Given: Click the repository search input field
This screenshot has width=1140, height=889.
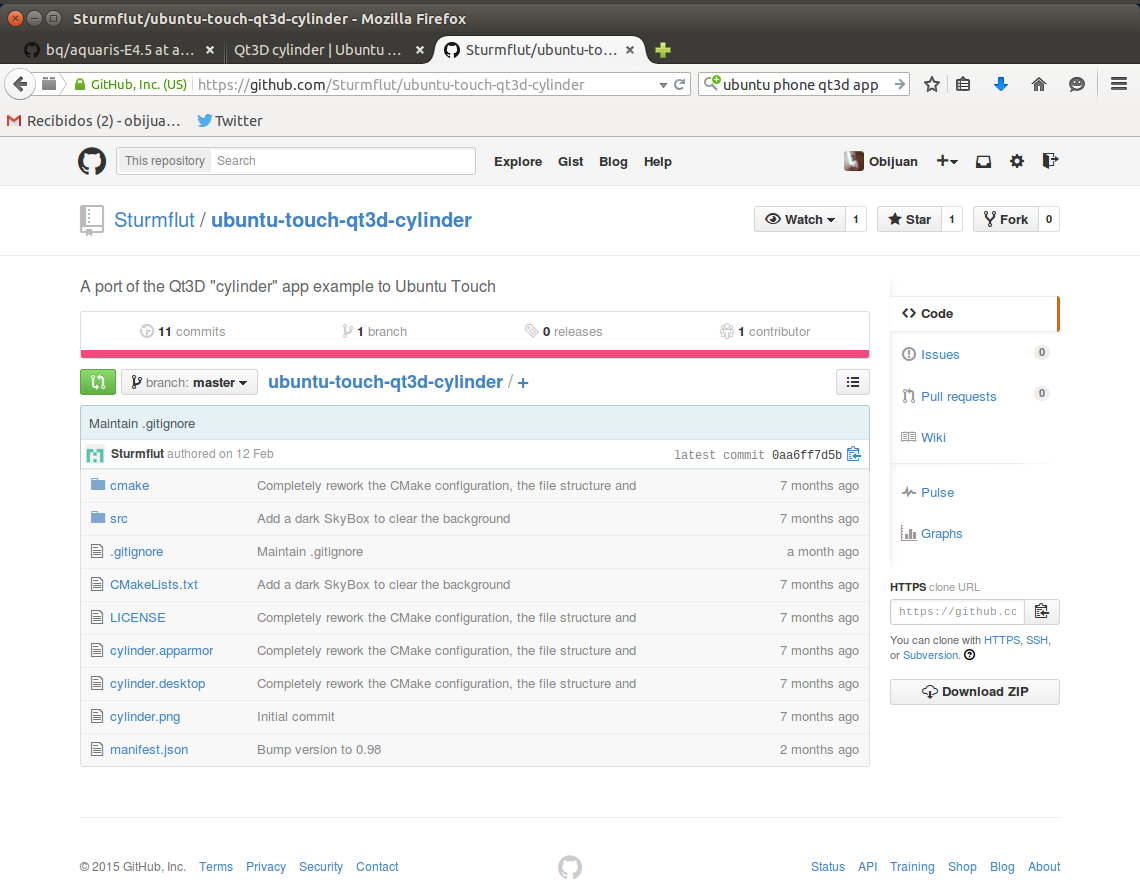Looking at the screenshot, I should 342,161.
